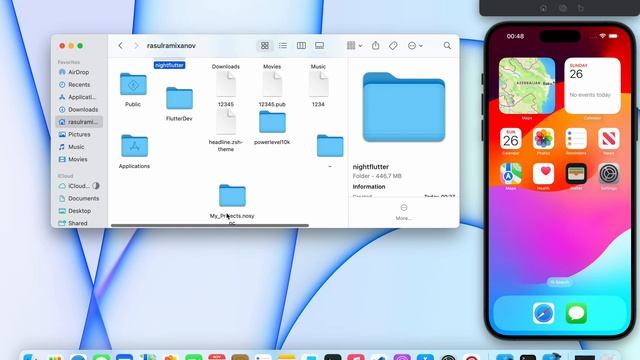The height and width of the screenshot is (360, 640).
Task: Go back with the Finder back arrow
Action: click(120, 46)
